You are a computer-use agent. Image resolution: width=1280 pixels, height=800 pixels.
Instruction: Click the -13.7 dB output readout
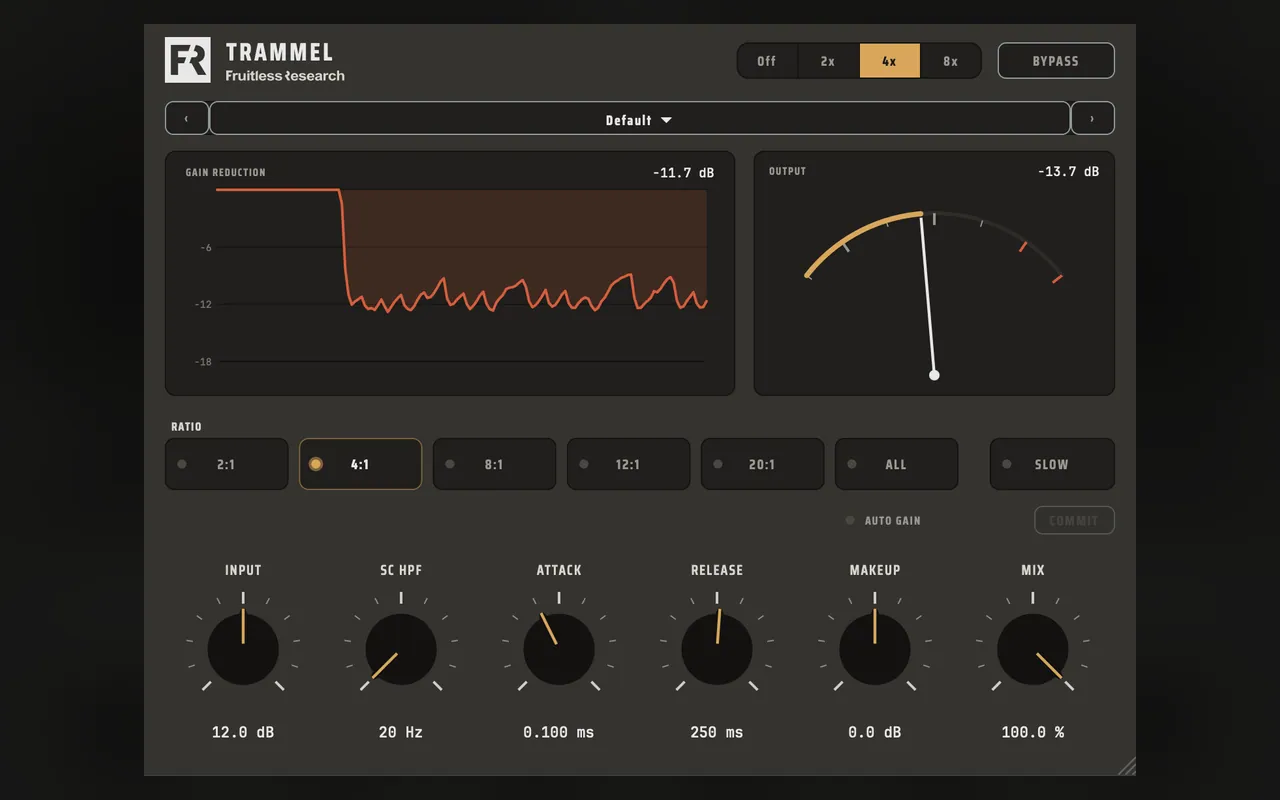1069,171
